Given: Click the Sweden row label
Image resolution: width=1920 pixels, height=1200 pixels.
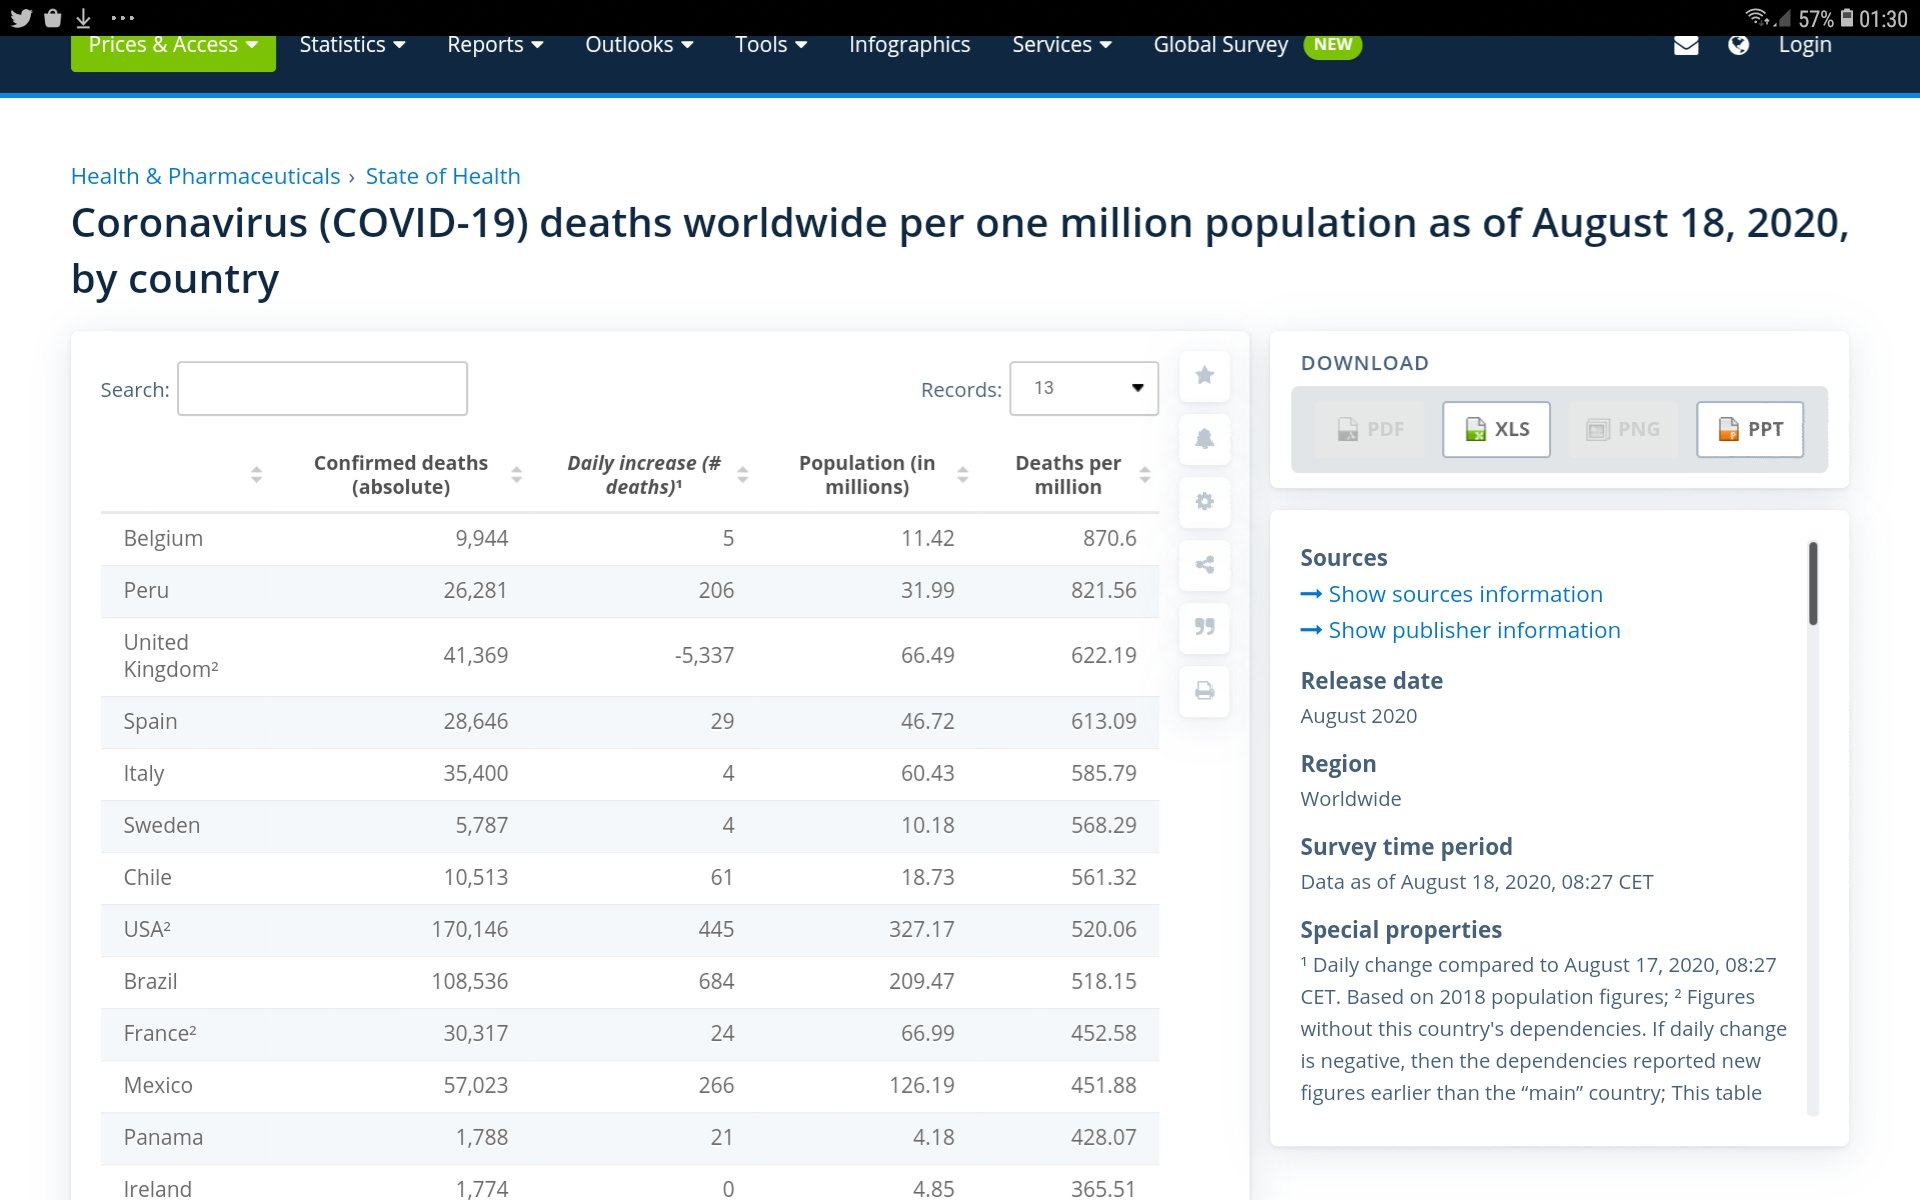Looking at the screenshot, I should pyautogui.click(x=161, y=825).
